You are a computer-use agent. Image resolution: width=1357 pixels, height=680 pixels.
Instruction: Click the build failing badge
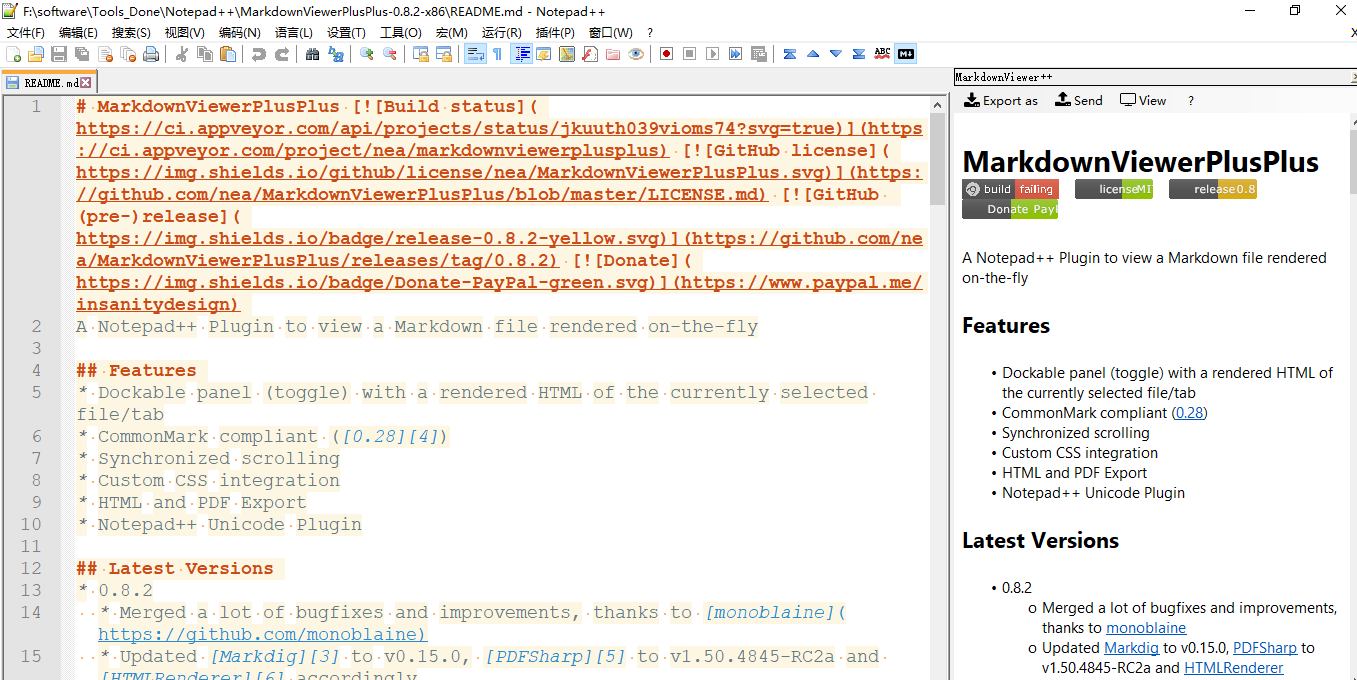coord(1010,189)
